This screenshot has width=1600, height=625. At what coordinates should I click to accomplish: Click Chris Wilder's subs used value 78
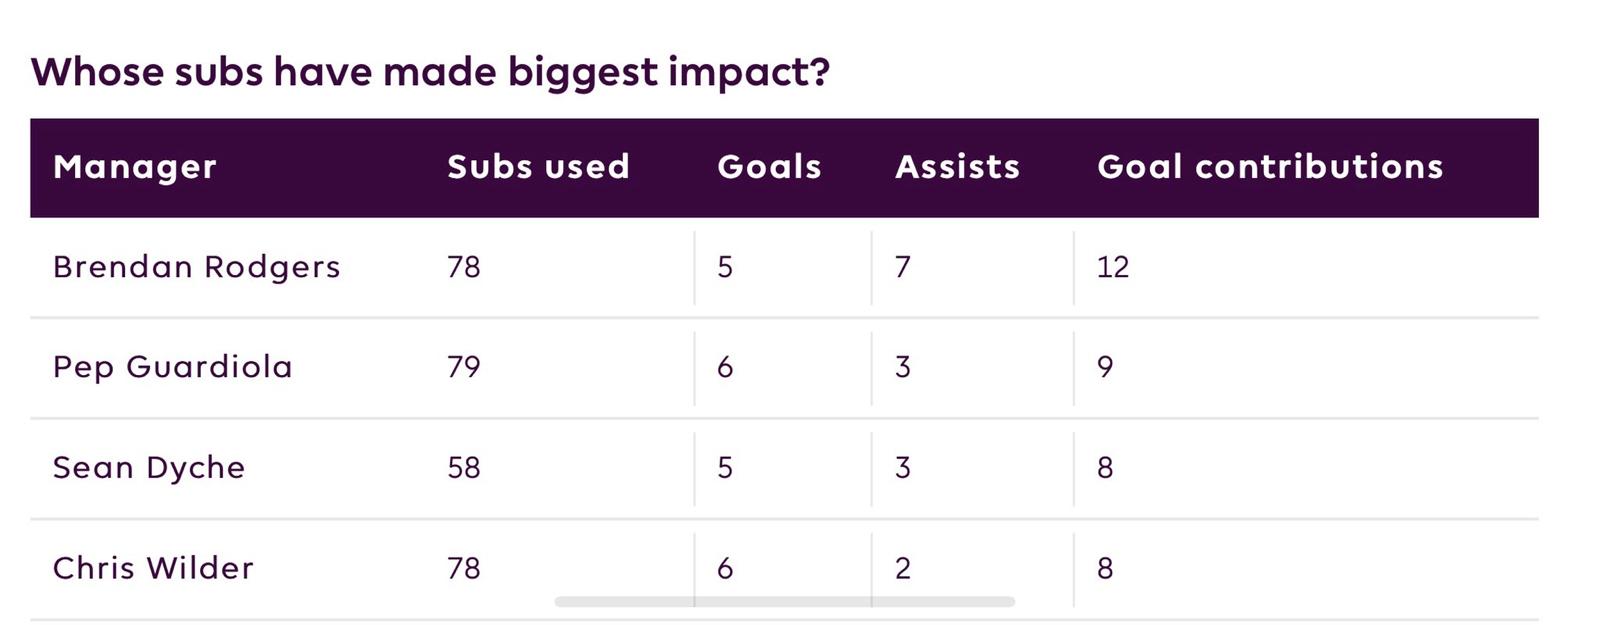[464, 568]
